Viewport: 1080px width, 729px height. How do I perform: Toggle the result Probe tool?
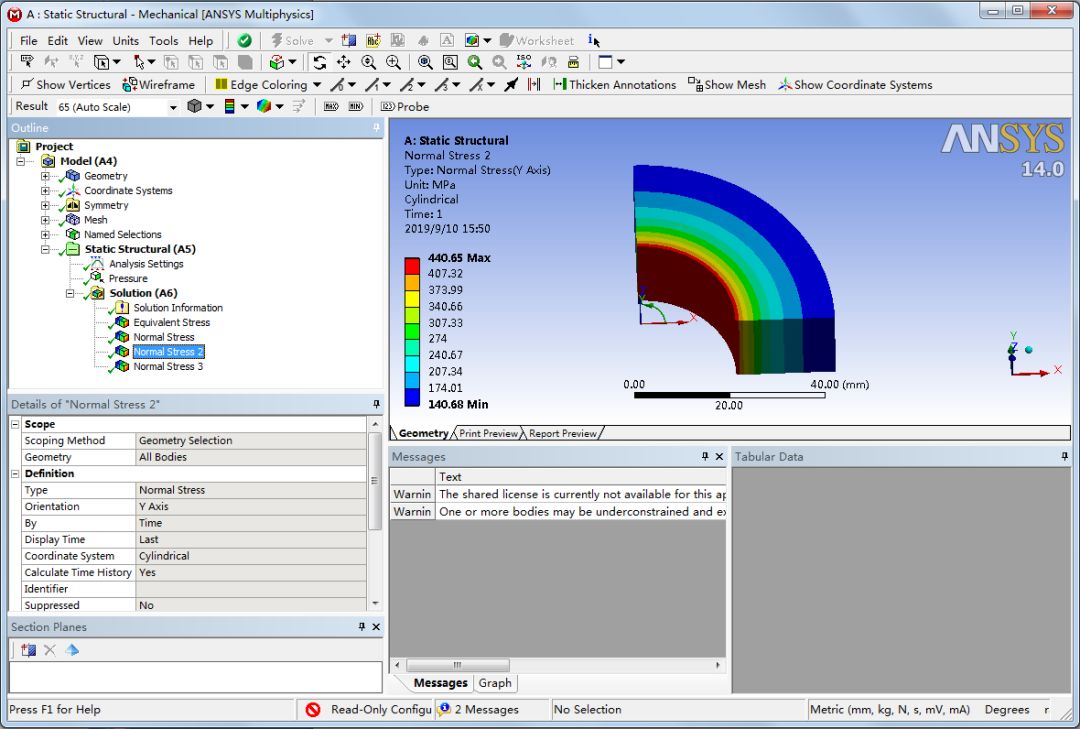click(405, 107)
